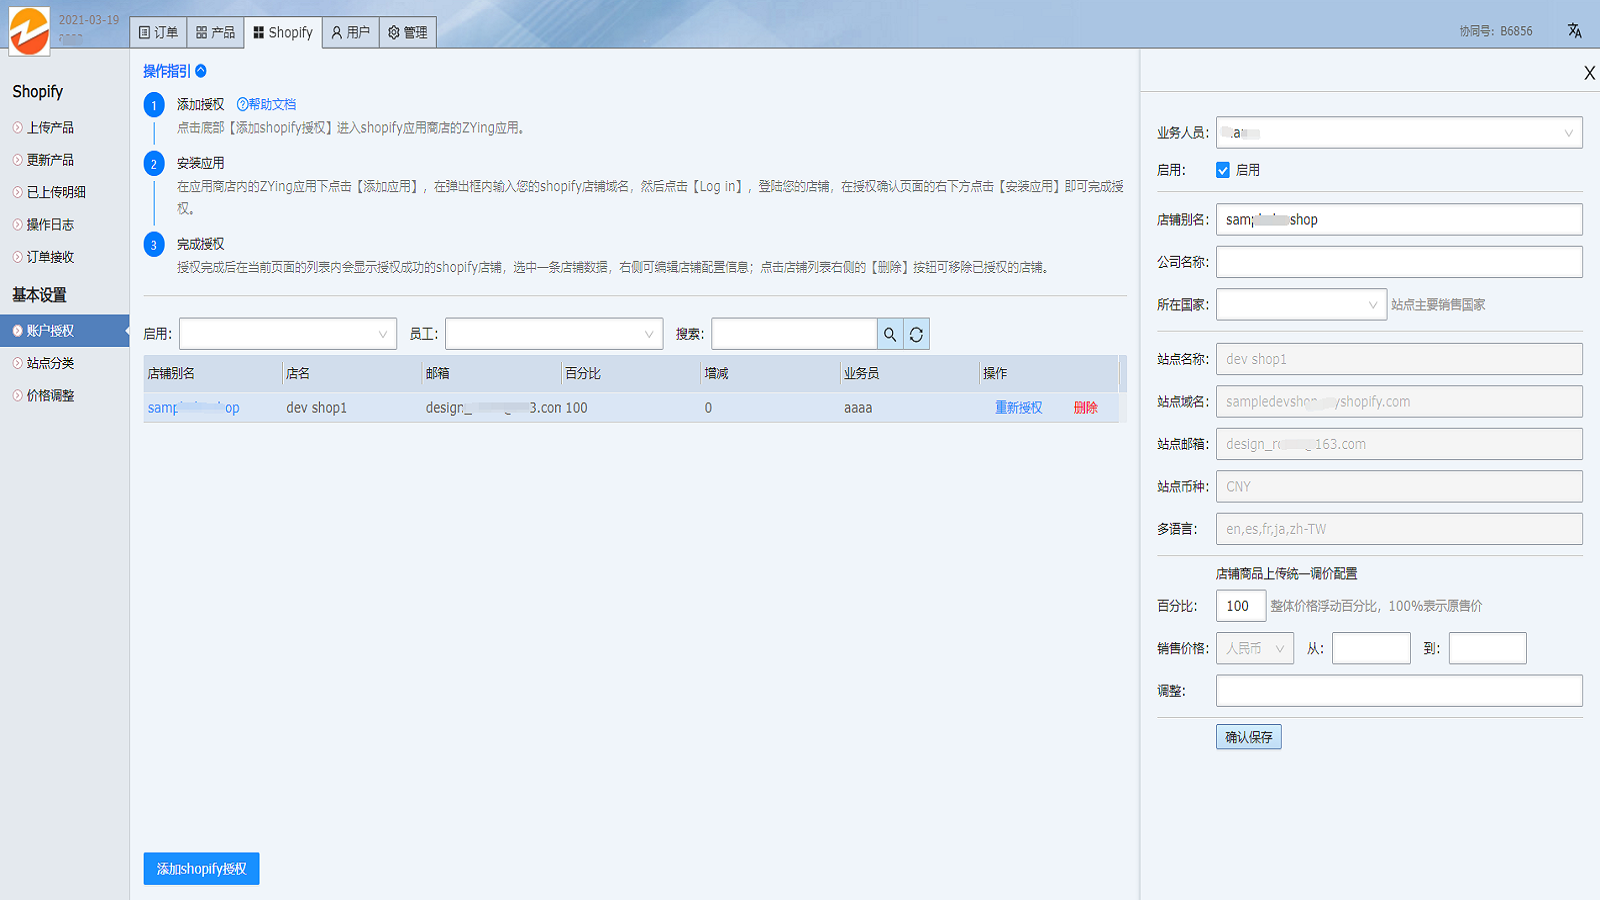Select 账户授权 sidebar item

pyautogui.click(x=64, y=331)
